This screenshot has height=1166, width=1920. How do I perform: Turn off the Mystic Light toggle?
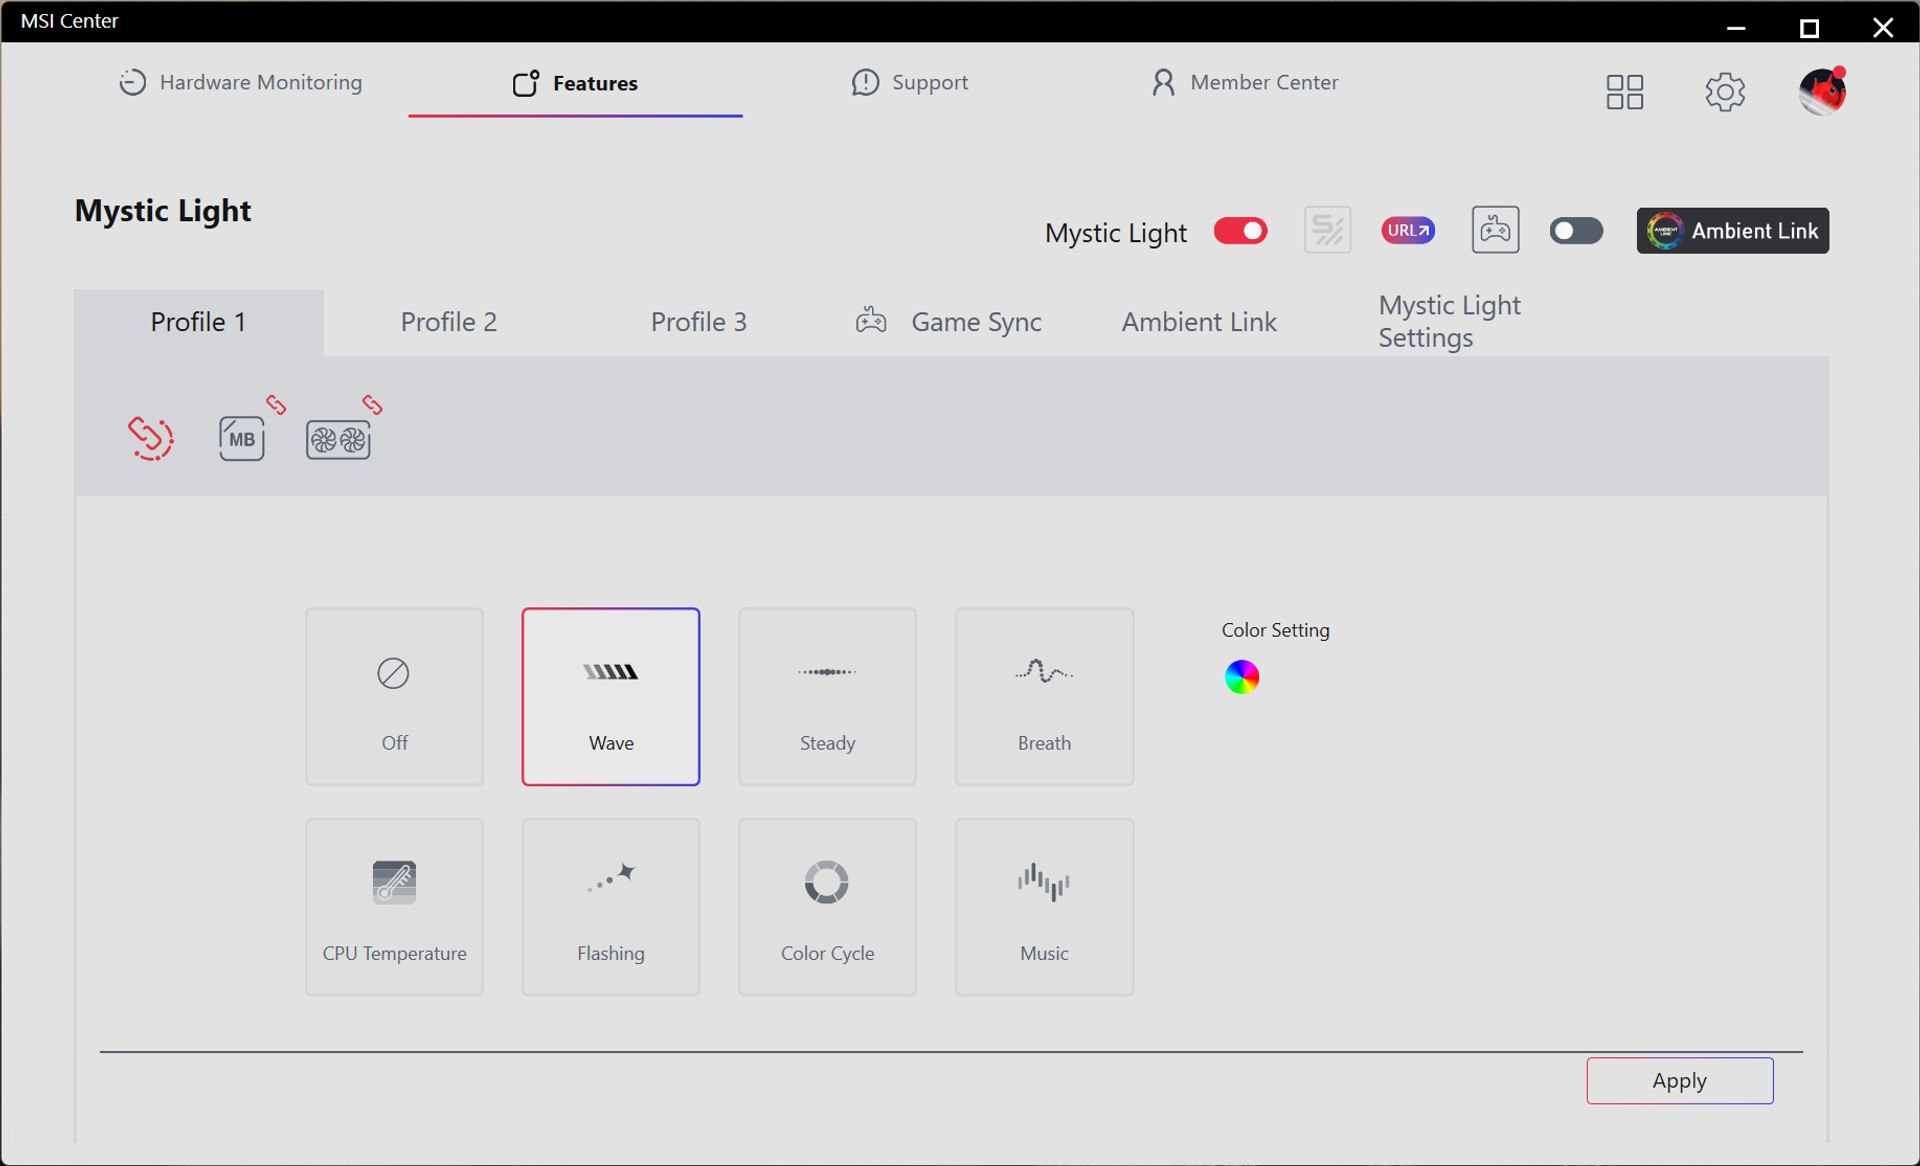coord(1240,231)
